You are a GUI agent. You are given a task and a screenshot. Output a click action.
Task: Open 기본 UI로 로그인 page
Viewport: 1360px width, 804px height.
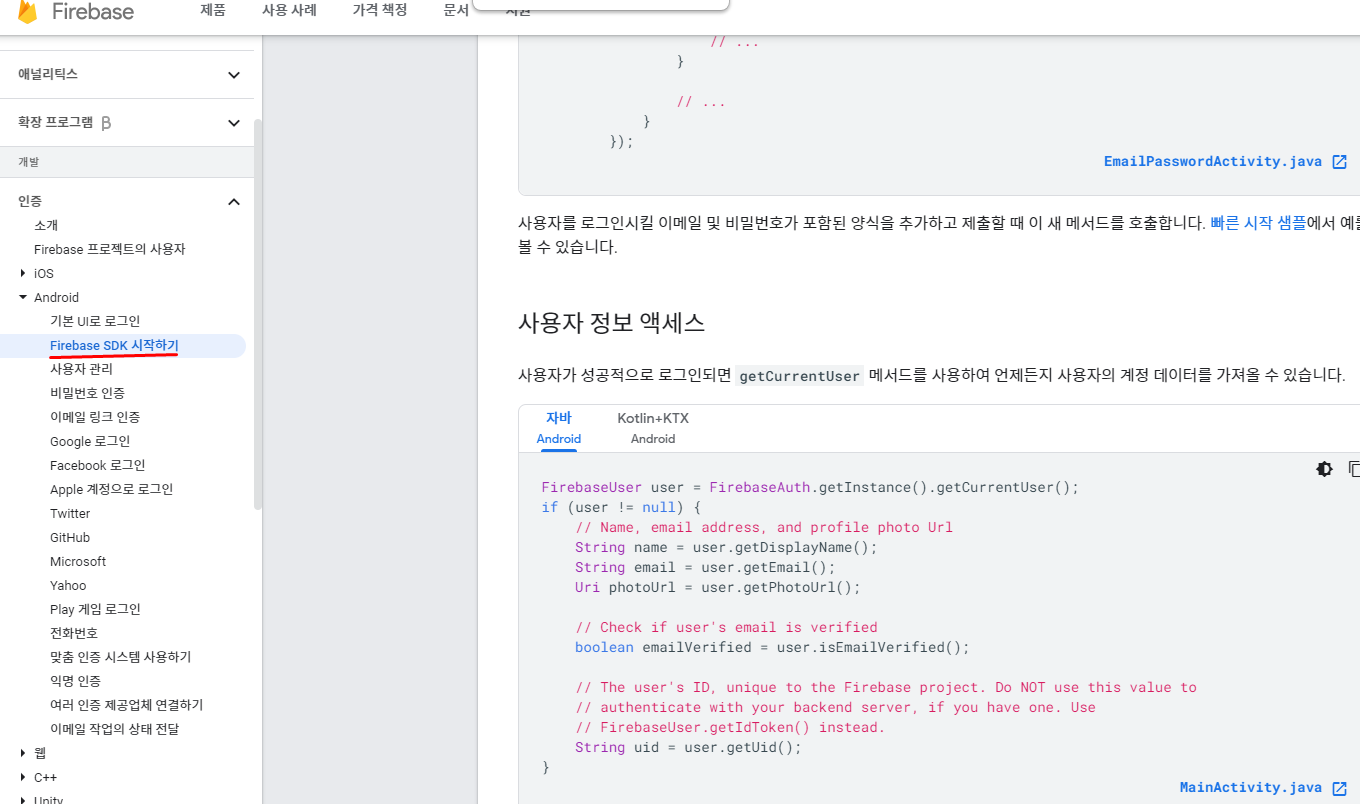click(95, 322)
